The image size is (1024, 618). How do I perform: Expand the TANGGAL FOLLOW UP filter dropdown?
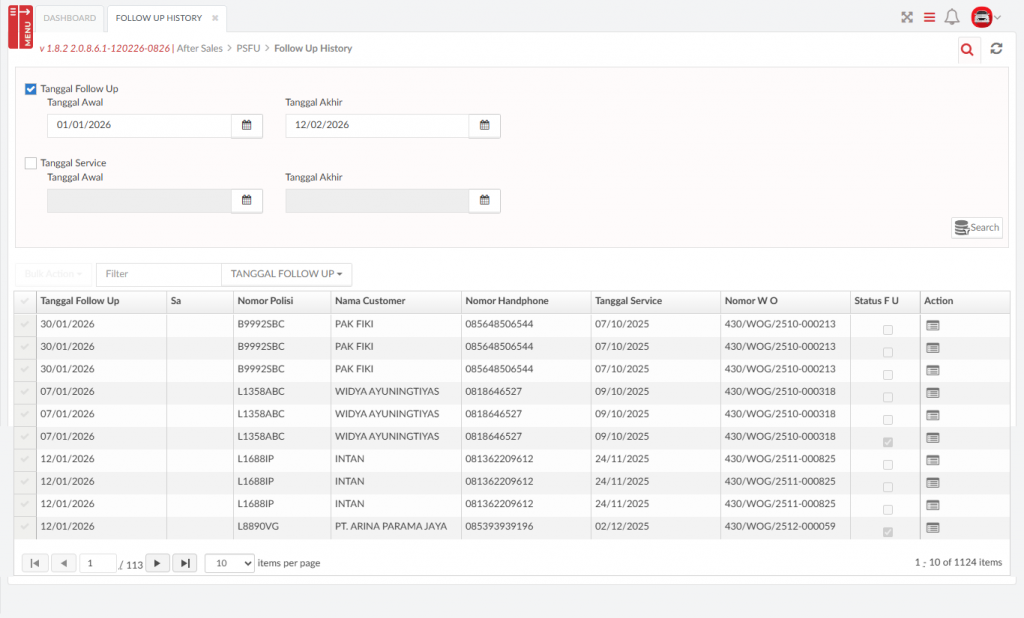[x=286, y=274]
